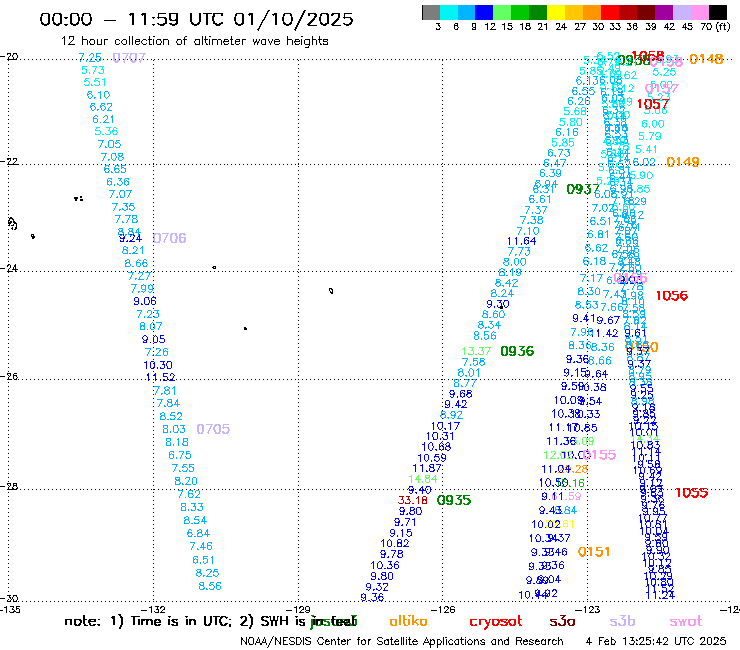Click the legend label 'swot'

click(x=686, y=621)
